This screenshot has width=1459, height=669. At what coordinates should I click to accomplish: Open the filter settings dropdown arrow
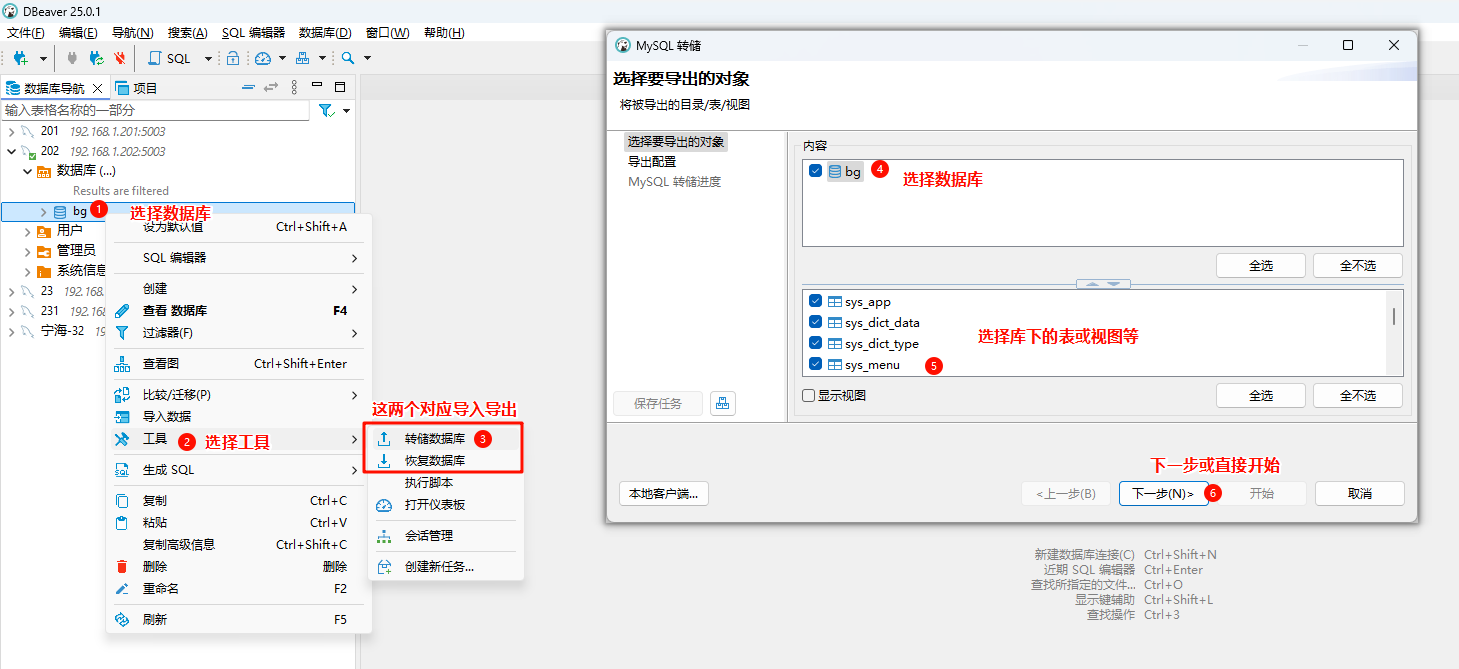[346, 110]
